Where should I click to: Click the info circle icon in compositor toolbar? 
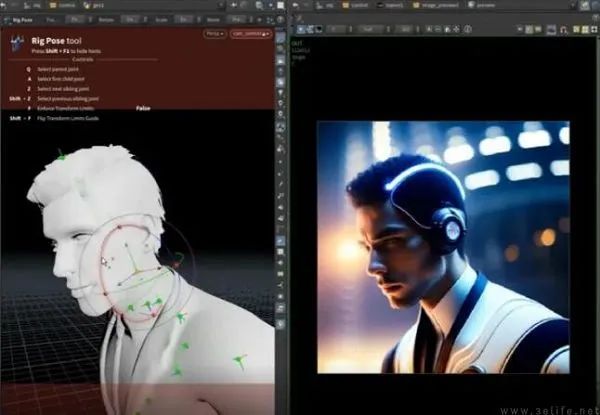[468, 30]
